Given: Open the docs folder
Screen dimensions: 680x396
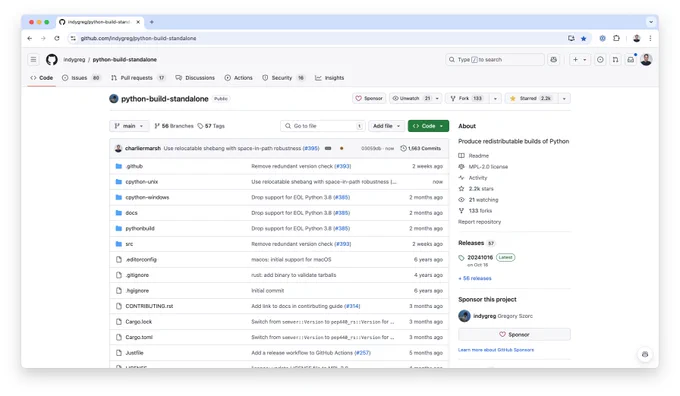Looking at the screenshot, I should tap(131, 213).
